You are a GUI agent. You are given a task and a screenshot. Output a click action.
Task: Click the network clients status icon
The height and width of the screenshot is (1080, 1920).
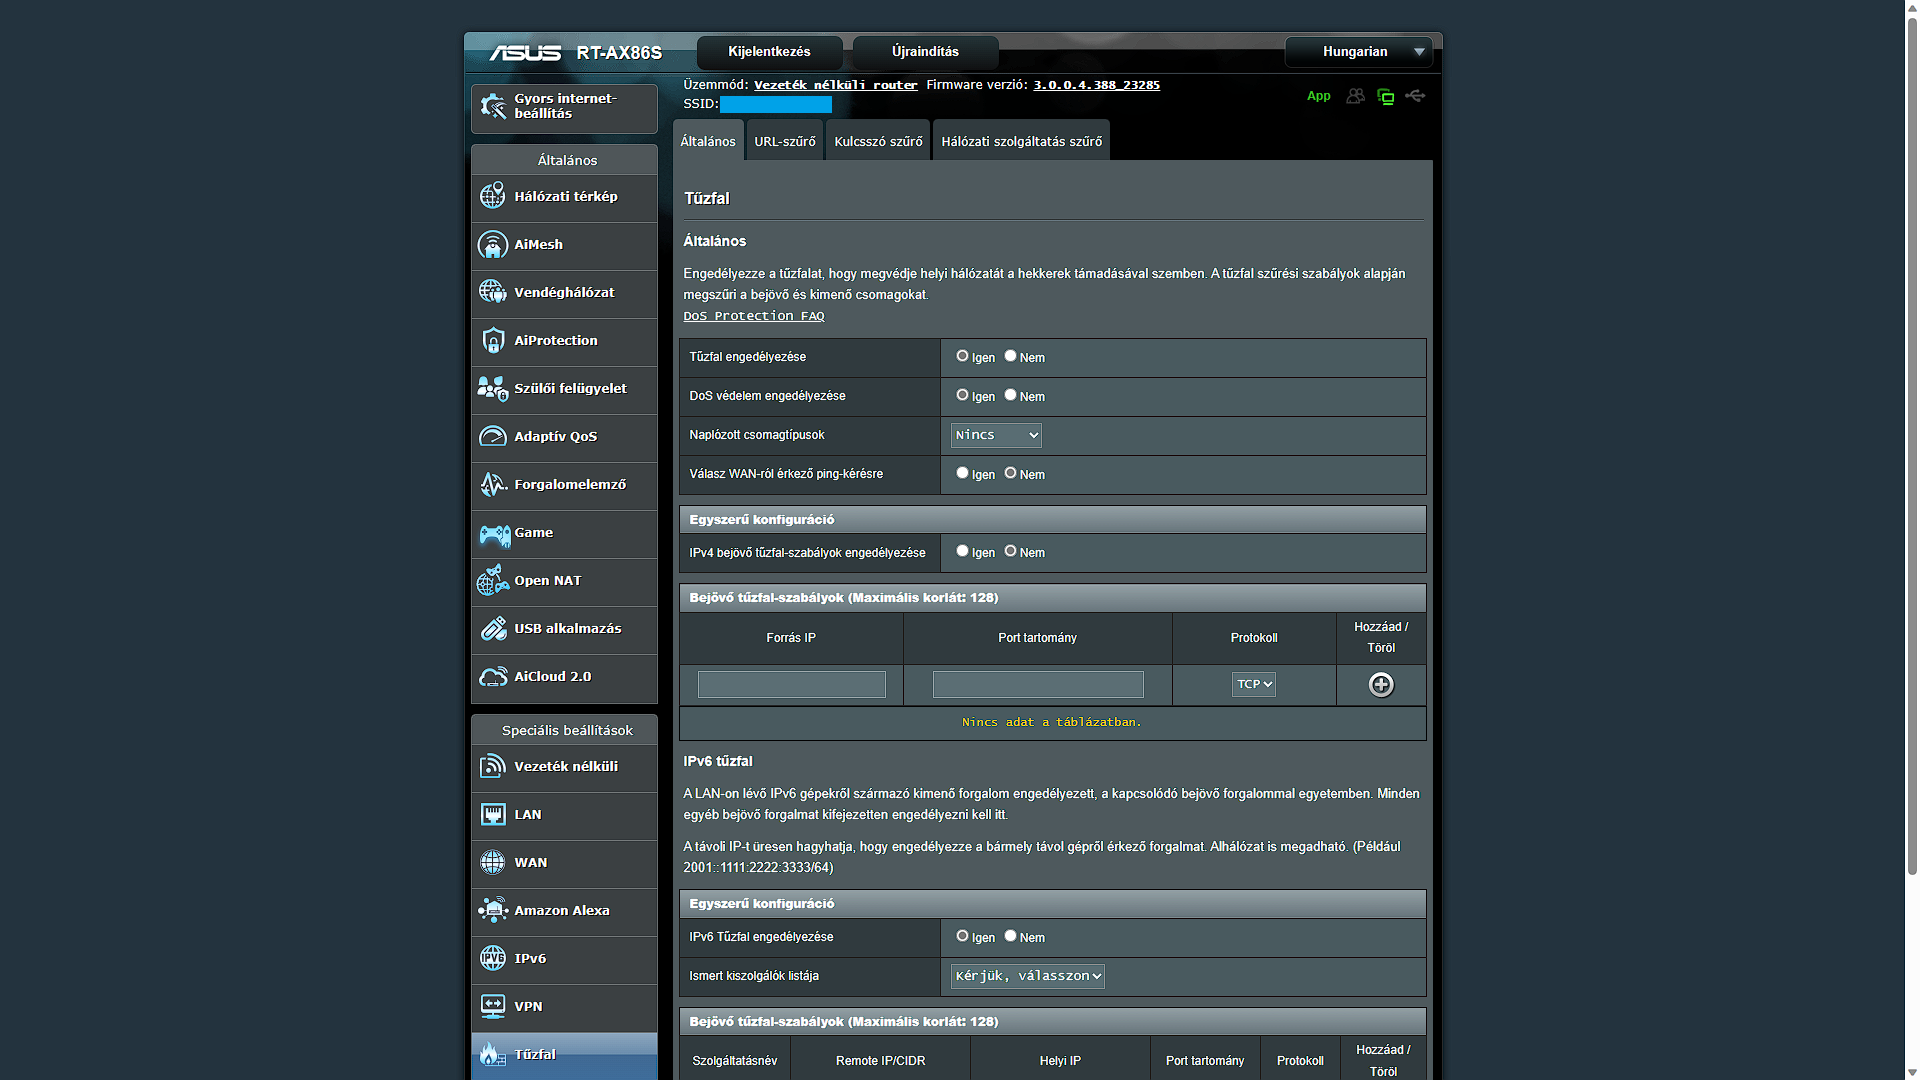[x=1385, y=96]
